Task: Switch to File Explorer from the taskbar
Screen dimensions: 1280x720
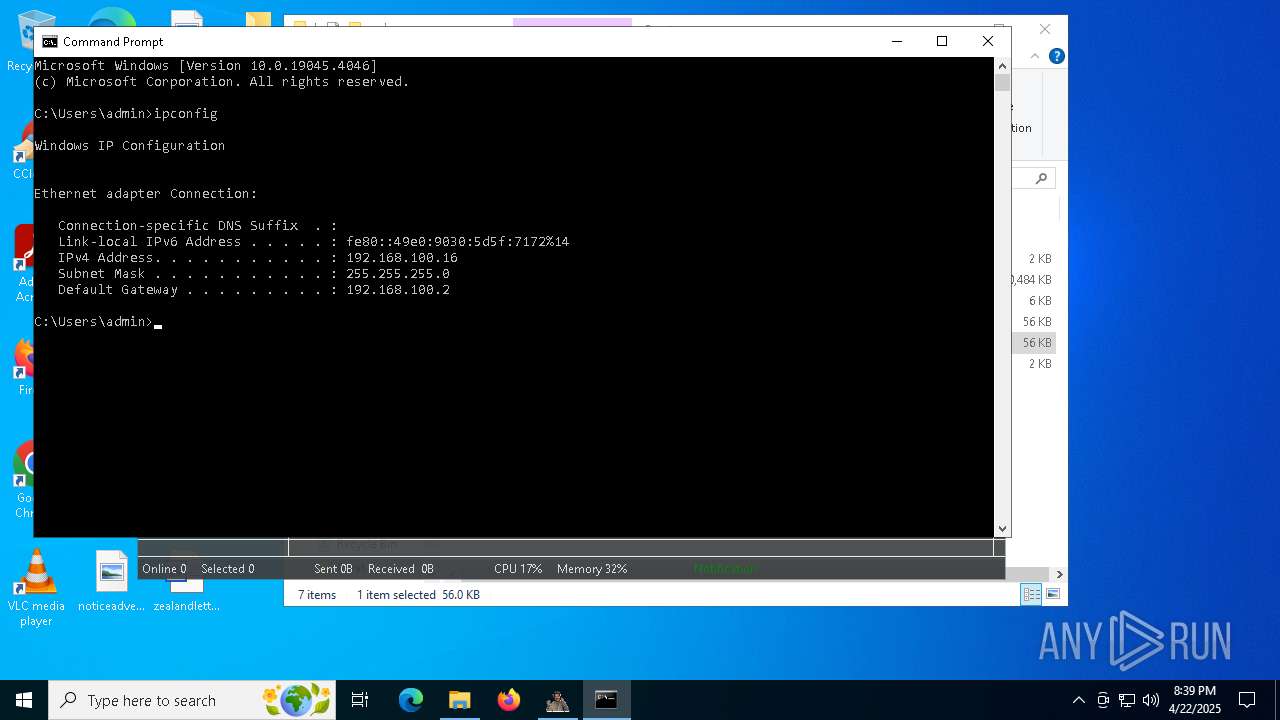Action: pyautogui.click(x=459, y=700)
